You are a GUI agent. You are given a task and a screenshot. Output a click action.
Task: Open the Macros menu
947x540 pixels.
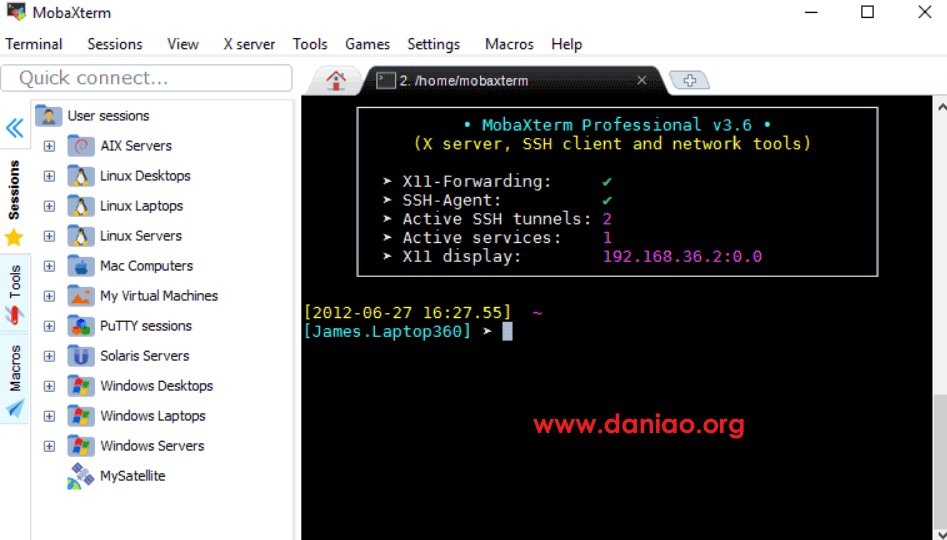(509, 44)
